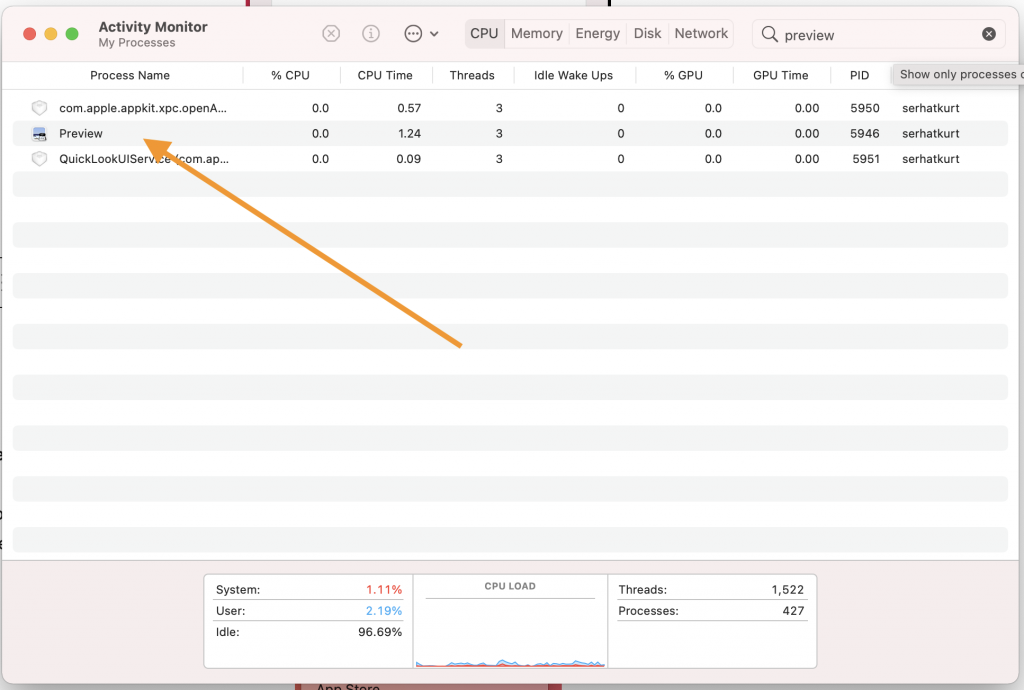Minimize the window with the yellow button
The height and width of the screenshot is (690, 1024).
pyautogui.click(x=51, y=34)
